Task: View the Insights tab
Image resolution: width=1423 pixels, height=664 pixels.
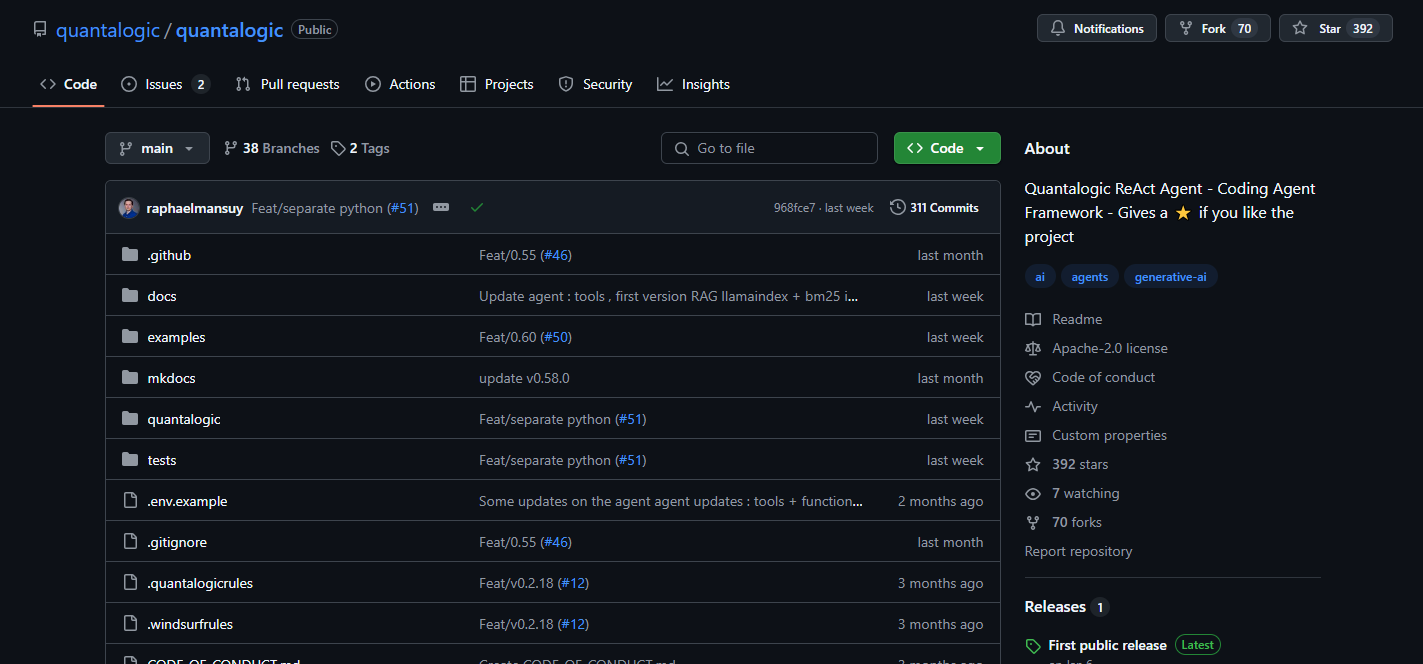Action: 693,84
